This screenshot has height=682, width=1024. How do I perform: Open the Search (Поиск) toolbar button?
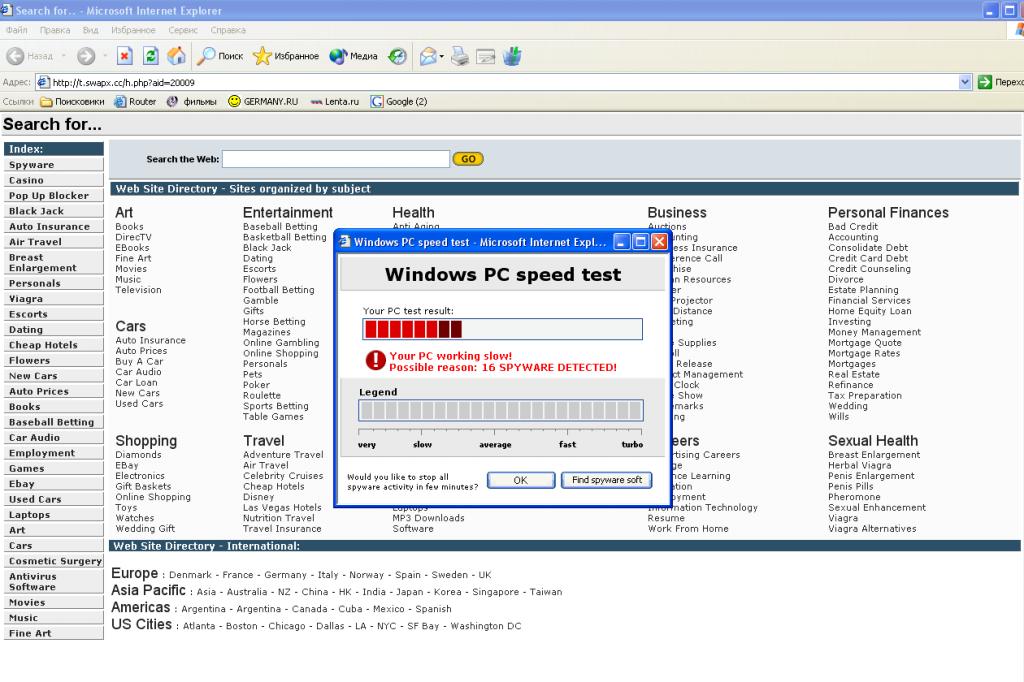pyautogui.click(x=220, y=56)
